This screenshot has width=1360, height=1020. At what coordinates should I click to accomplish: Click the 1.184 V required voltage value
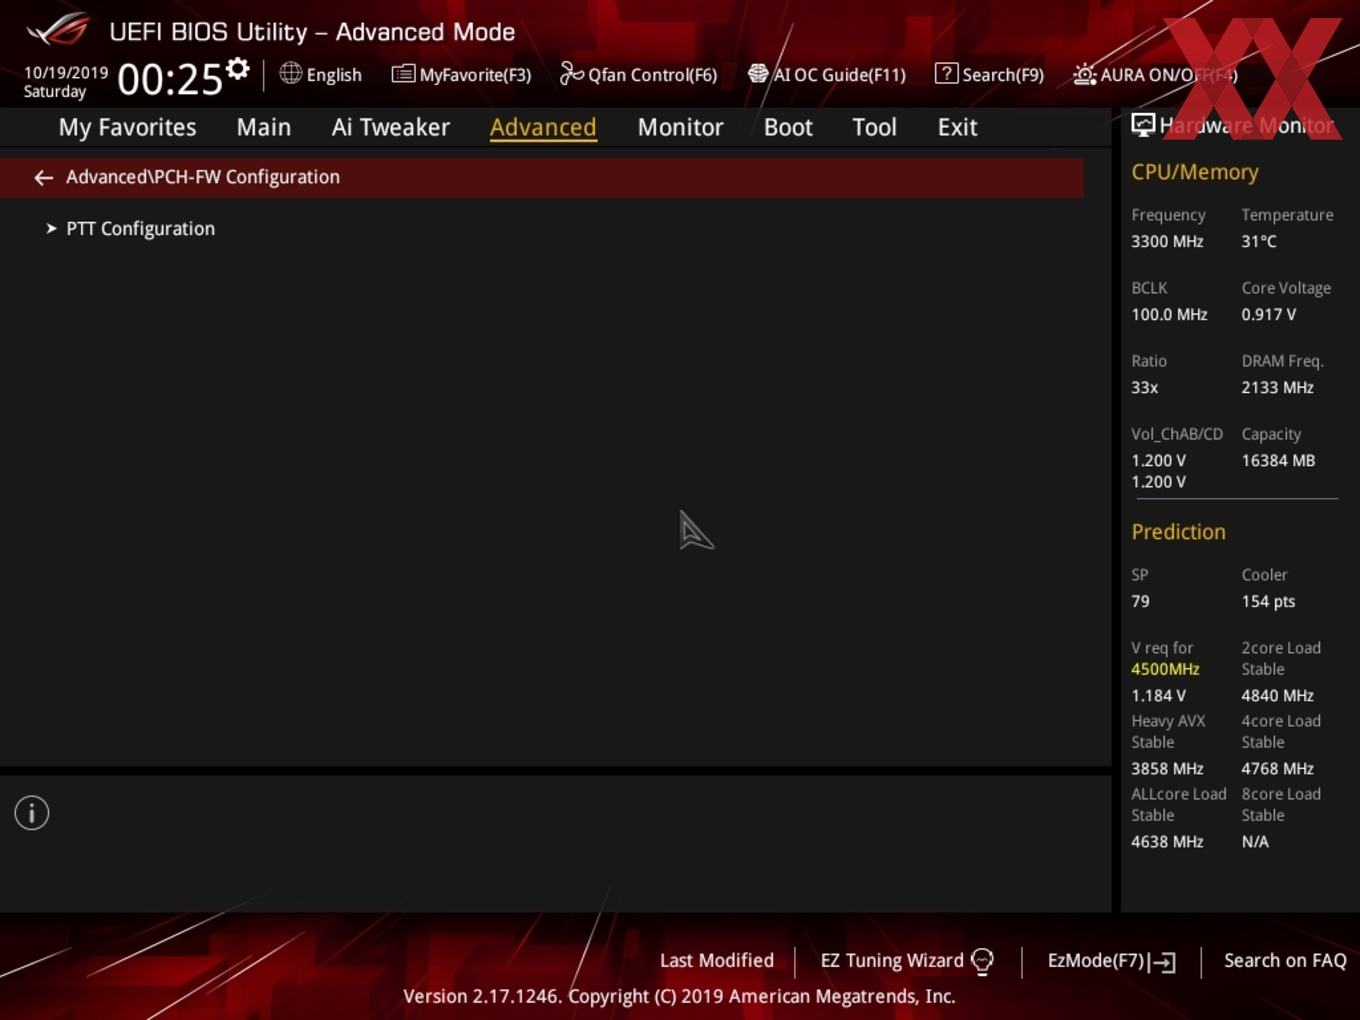coord(1158,696)
